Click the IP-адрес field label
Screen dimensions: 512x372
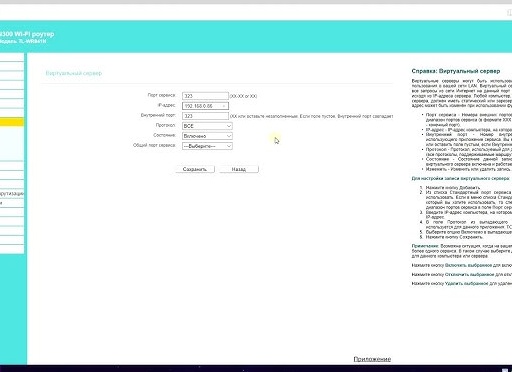pos(166,105)
